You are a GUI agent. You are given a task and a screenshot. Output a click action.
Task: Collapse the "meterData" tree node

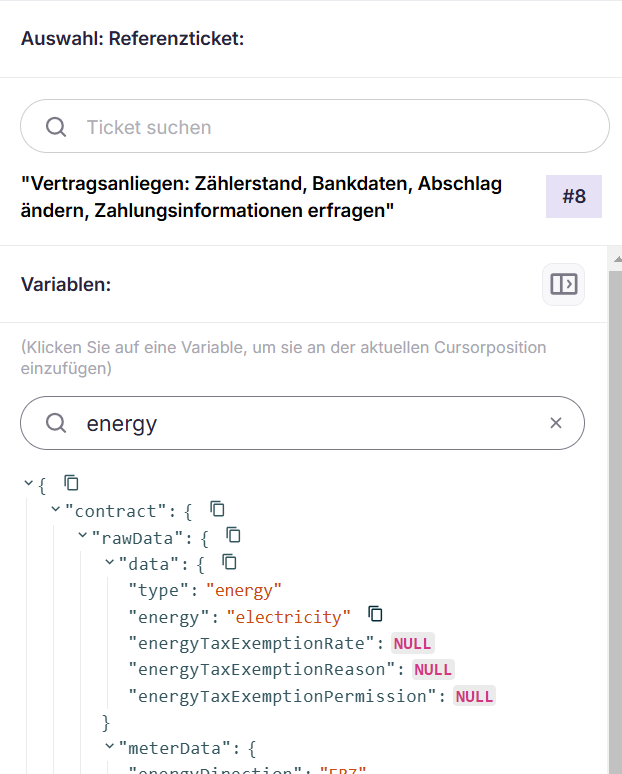[109, 746]
